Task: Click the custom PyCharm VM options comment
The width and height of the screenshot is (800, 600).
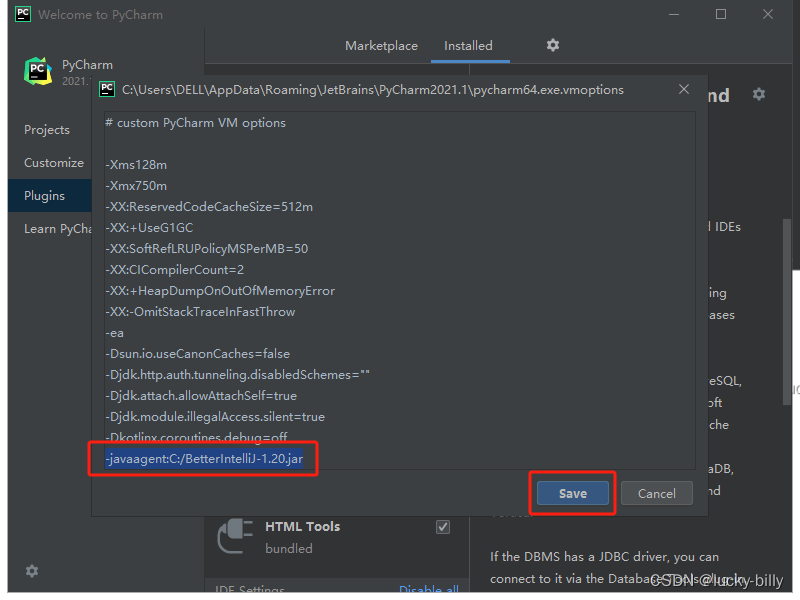Action: click(x=195, y=123)
